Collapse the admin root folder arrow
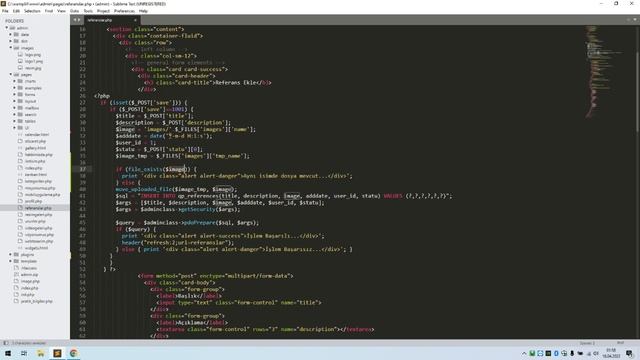Screen dimensions: 640x360 pyautogui.click(x=7, y=28)
